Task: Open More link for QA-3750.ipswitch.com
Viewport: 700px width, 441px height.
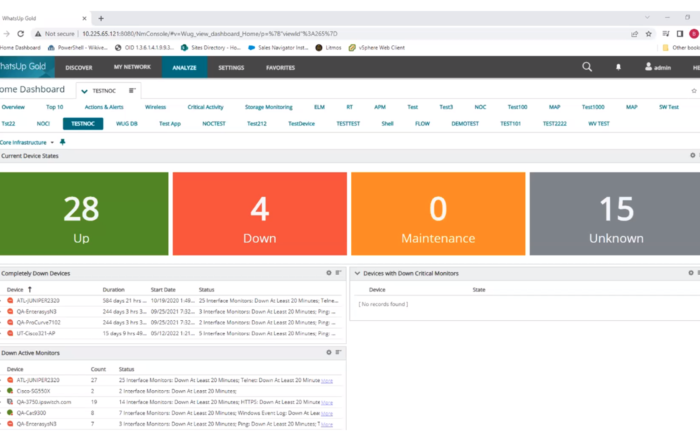Action: 327,403
